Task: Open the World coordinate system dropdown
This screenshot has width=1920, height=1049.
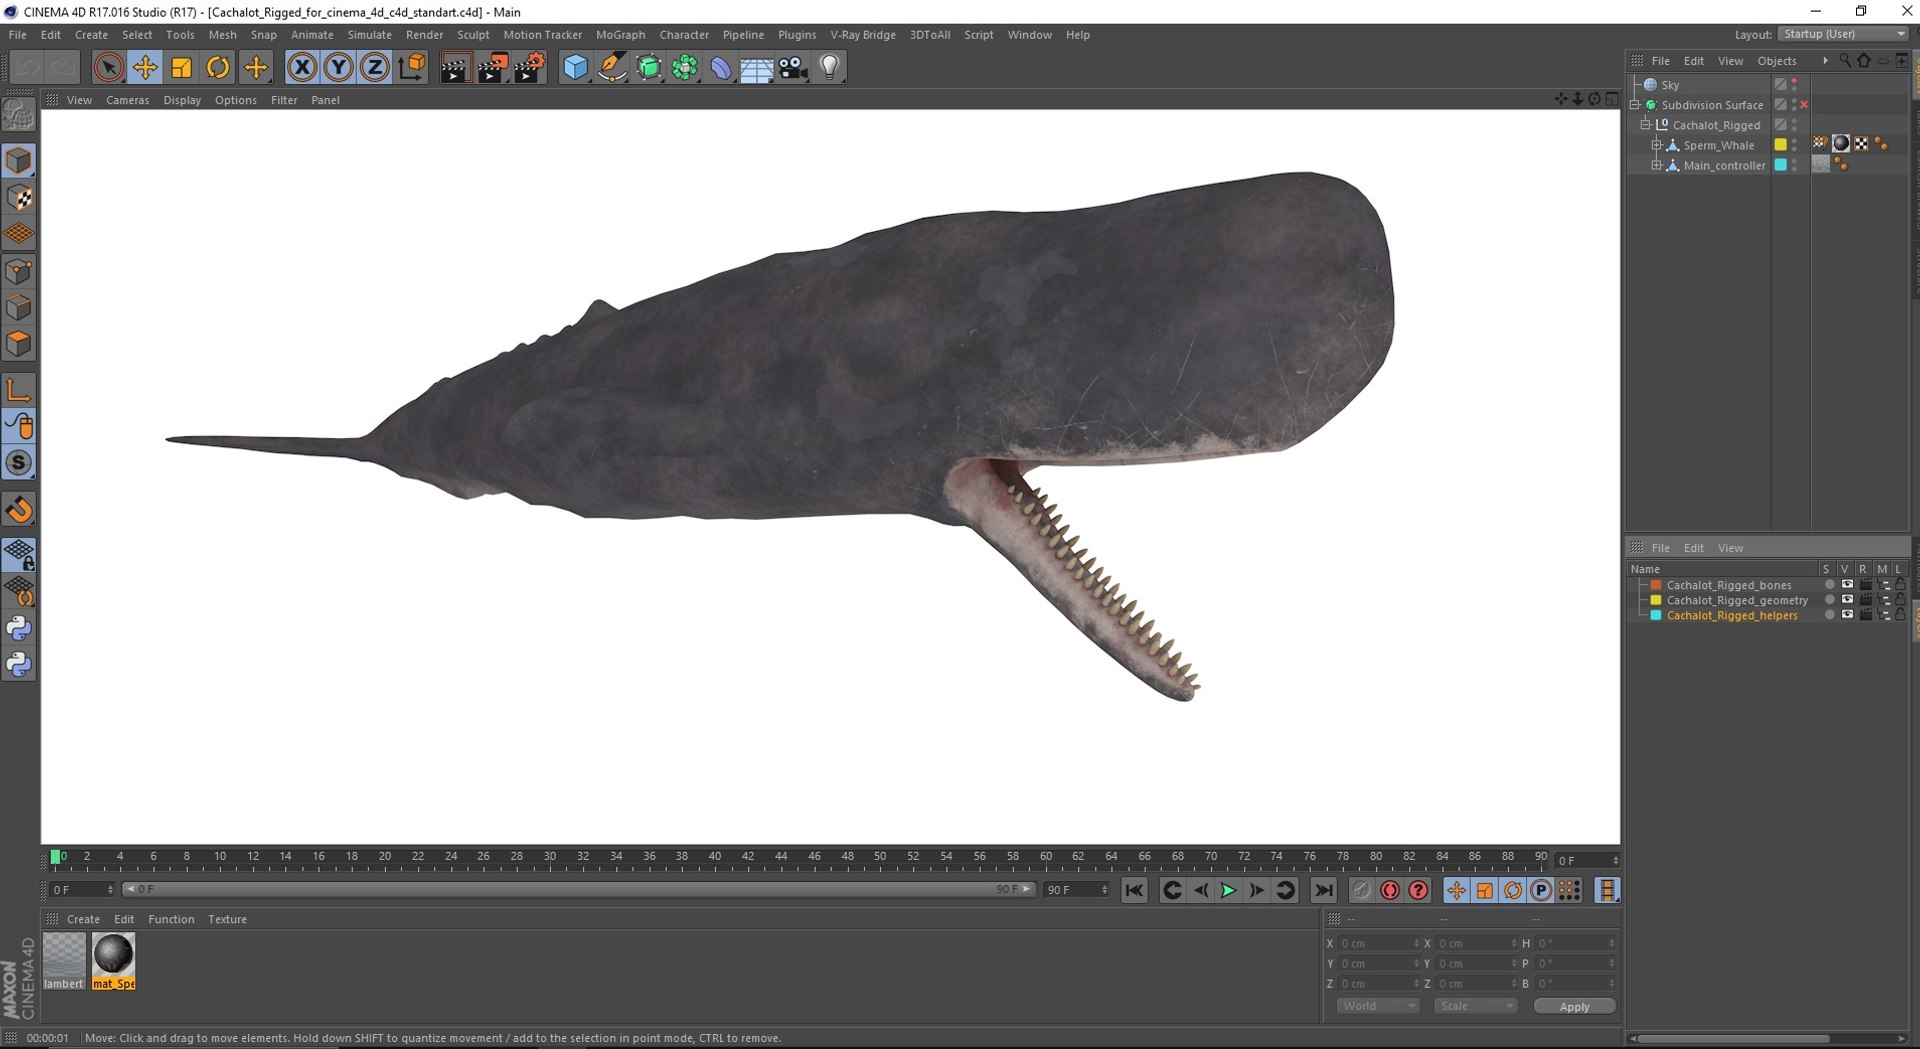Action: [x=1378, y=1006]
